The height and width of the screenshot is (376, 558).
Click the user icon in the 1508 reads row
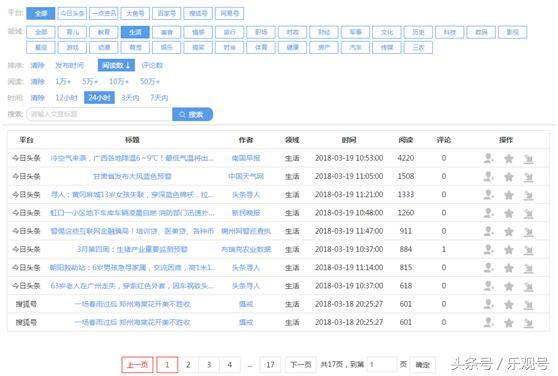point(489,176)
